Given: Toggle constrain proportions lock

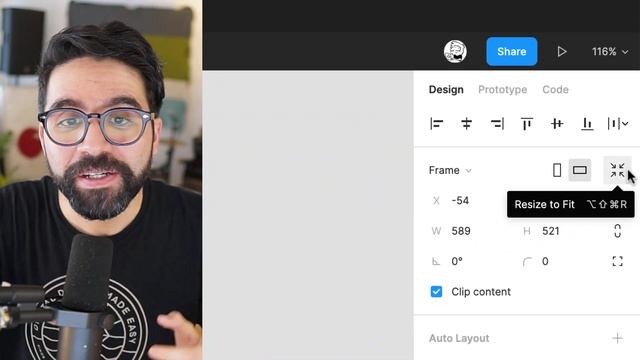Looking at the screenshot, I should pyautogui.click(x=618, y=231).
